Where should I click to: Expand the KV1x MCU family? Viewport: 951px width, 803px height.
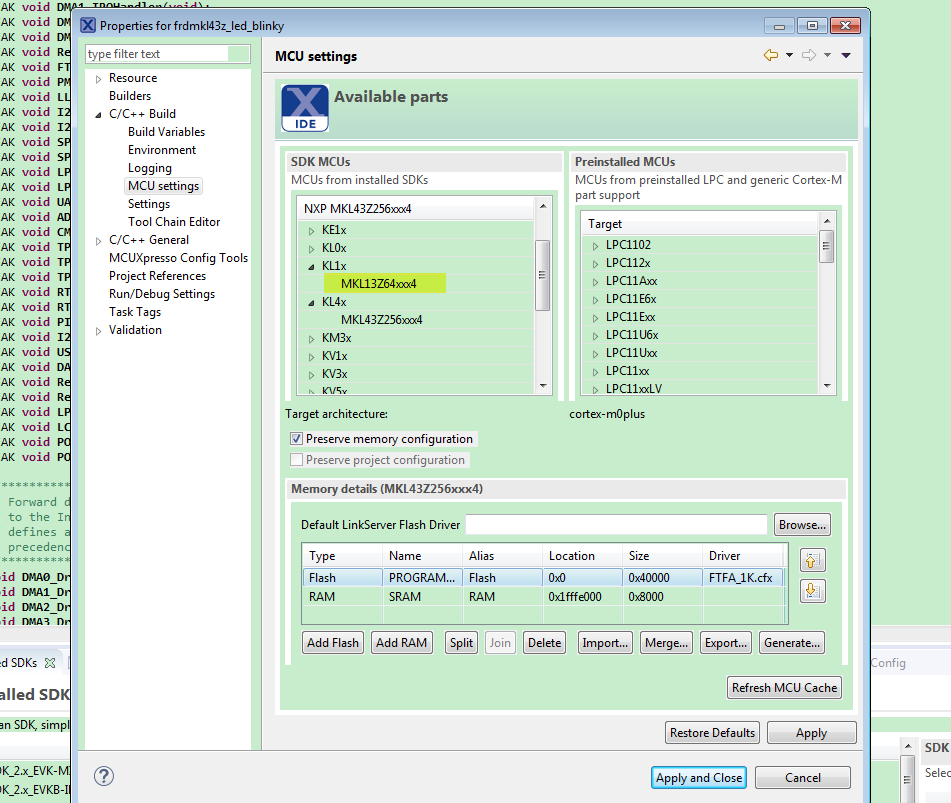coord(312,357)
